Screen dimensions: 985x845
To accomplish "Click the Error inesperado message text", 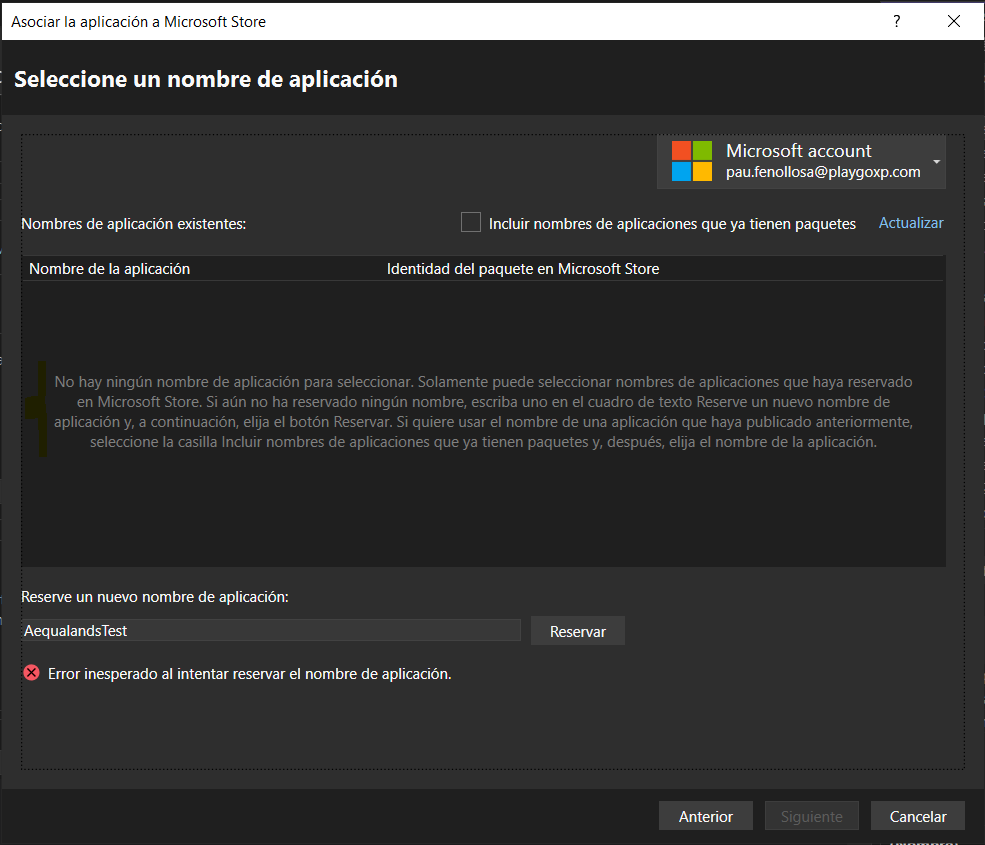I will 249,673.
